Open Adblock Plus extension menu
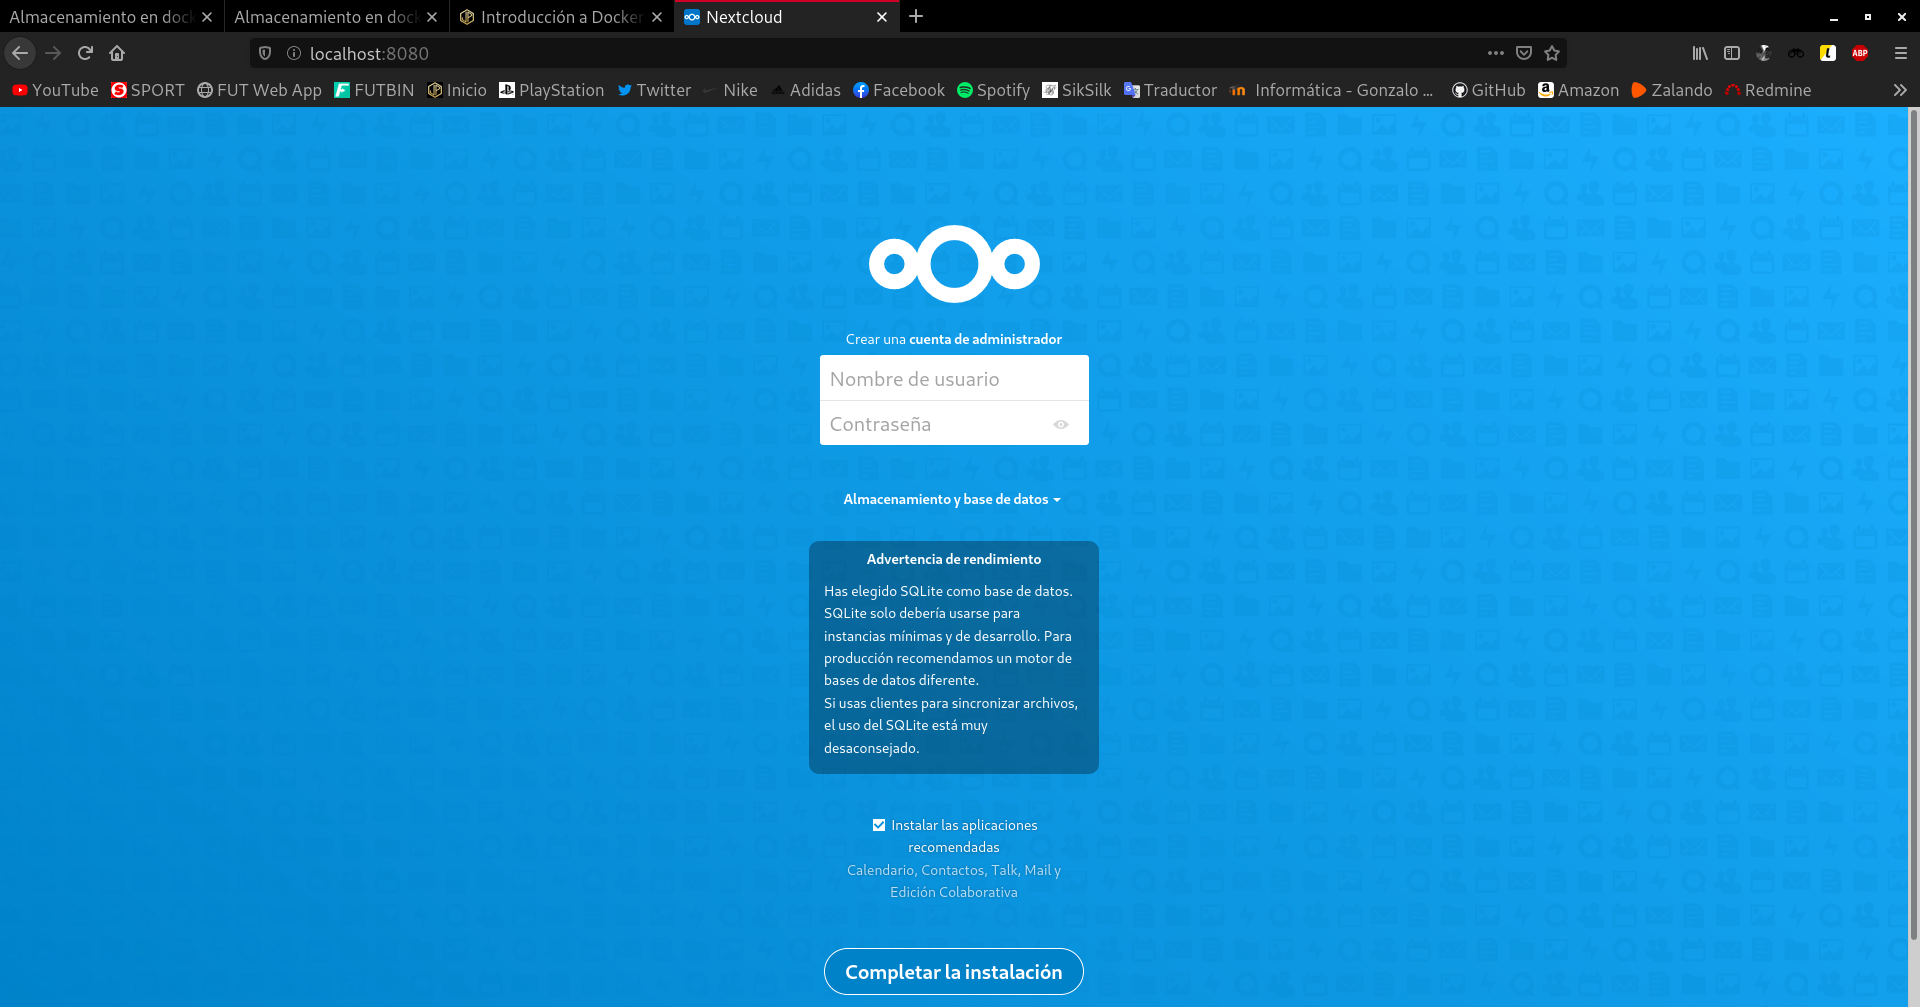The width and height of the screenshot is (1920, 1007). pyautogui.click(x=1860, y=53)
